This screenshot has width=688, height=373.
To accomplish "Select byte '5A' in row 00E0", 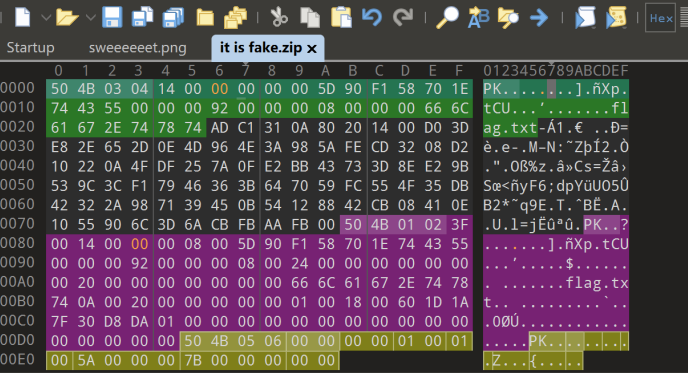I will click(x=86, y=360).
